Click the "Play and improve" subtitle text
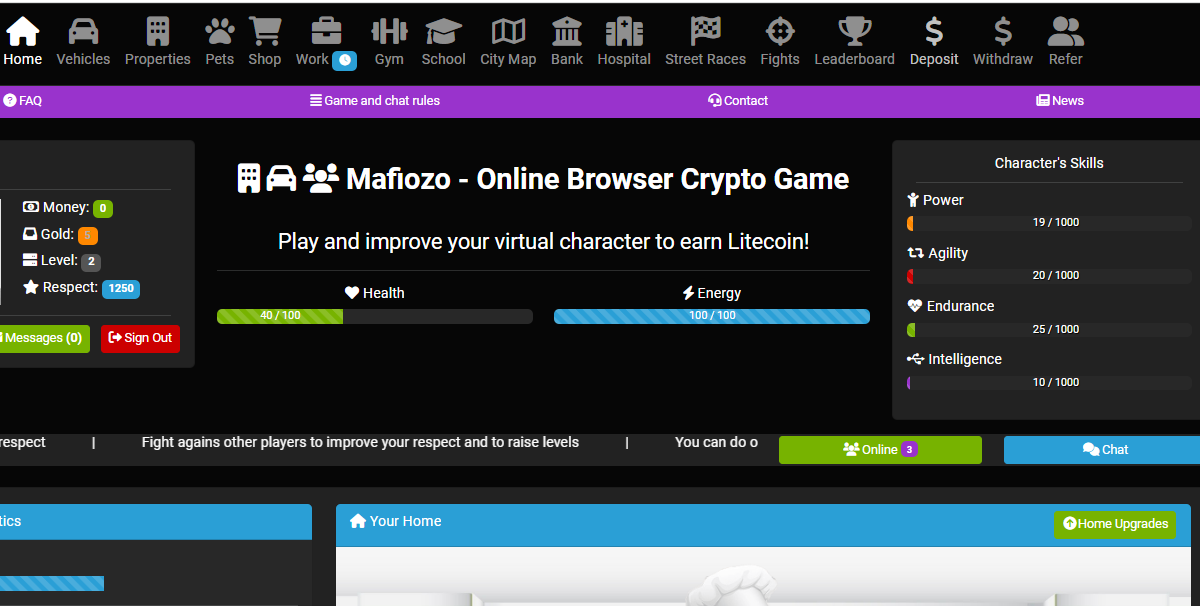 point(543,241)
